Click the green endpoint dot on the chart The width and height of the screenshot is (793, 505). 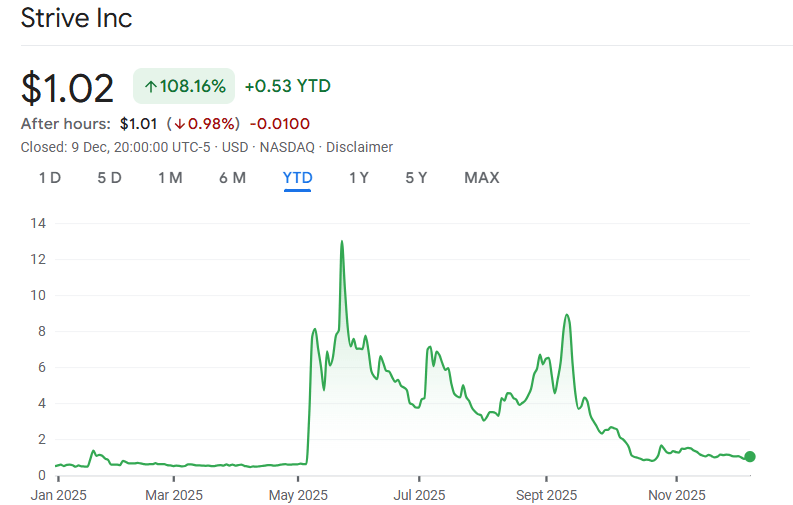(x=750, y=456)
